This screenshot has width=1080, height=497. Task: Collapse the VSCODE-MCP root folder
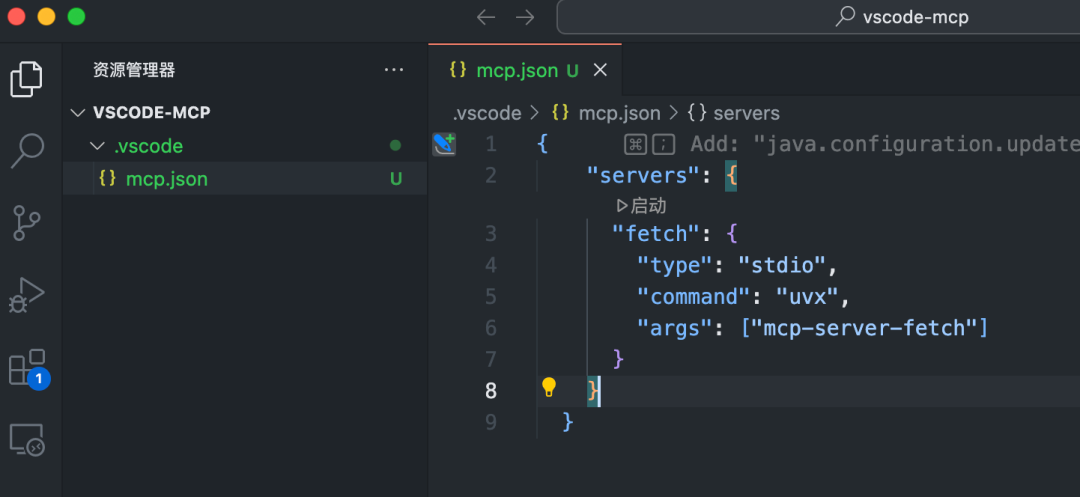(x=77, y=112)
